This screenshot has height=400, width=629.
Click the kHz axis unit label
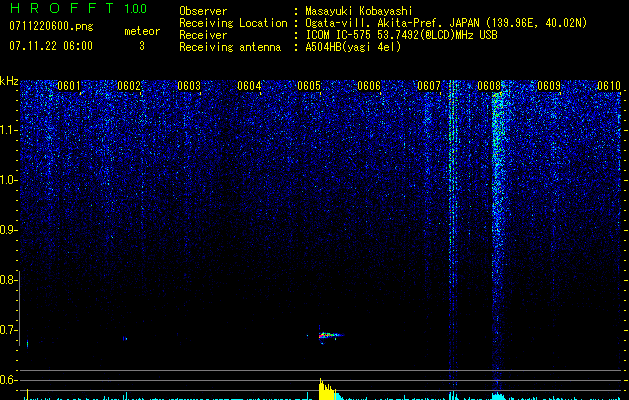pos(9,81)
